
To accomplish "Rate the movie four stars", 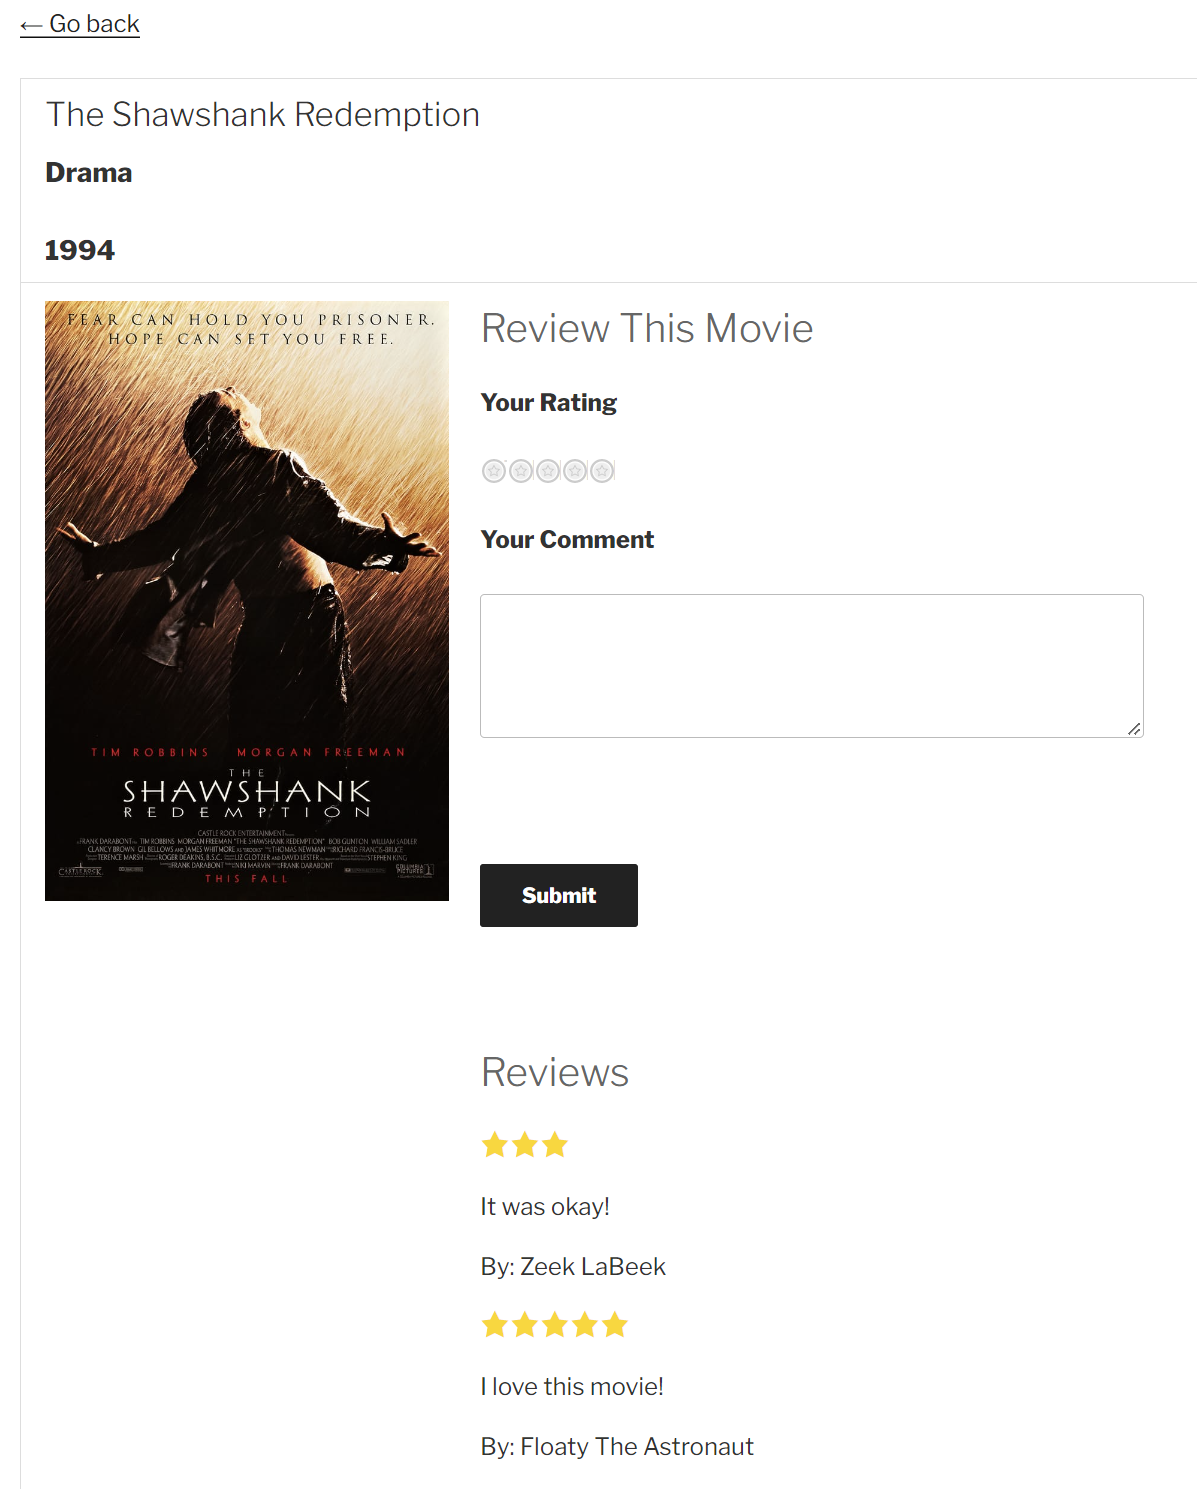I will click(x=575, y=471).
